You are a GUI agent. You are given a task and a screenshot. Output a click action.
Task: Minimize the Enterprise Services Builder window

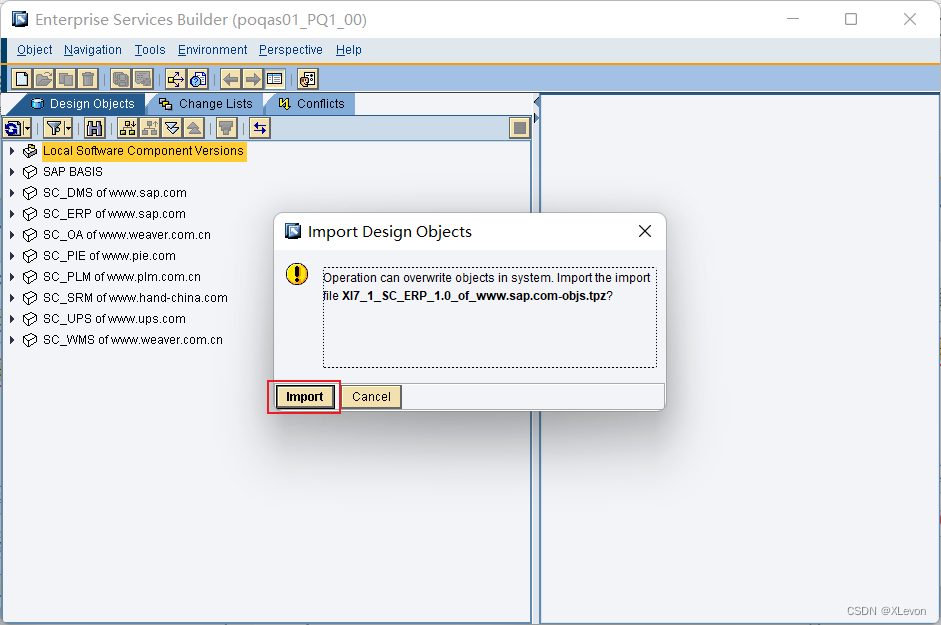pyautogui.click(x=793, y=19)
